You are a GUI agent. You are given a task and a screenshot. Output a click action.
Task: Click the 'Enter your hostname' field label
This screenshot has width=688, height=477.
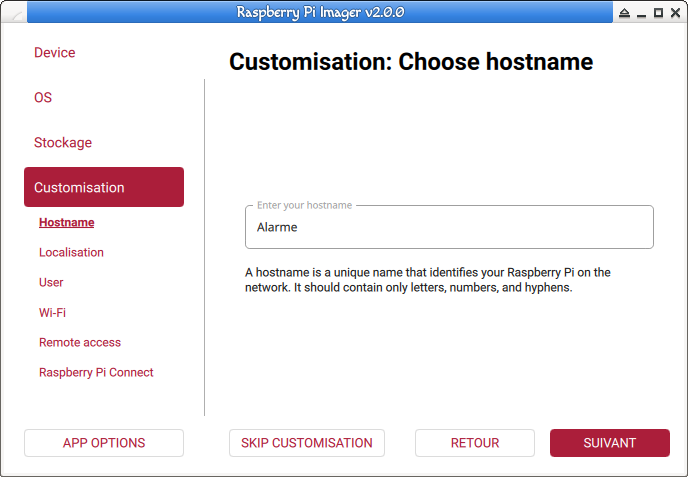coord(305,205)
